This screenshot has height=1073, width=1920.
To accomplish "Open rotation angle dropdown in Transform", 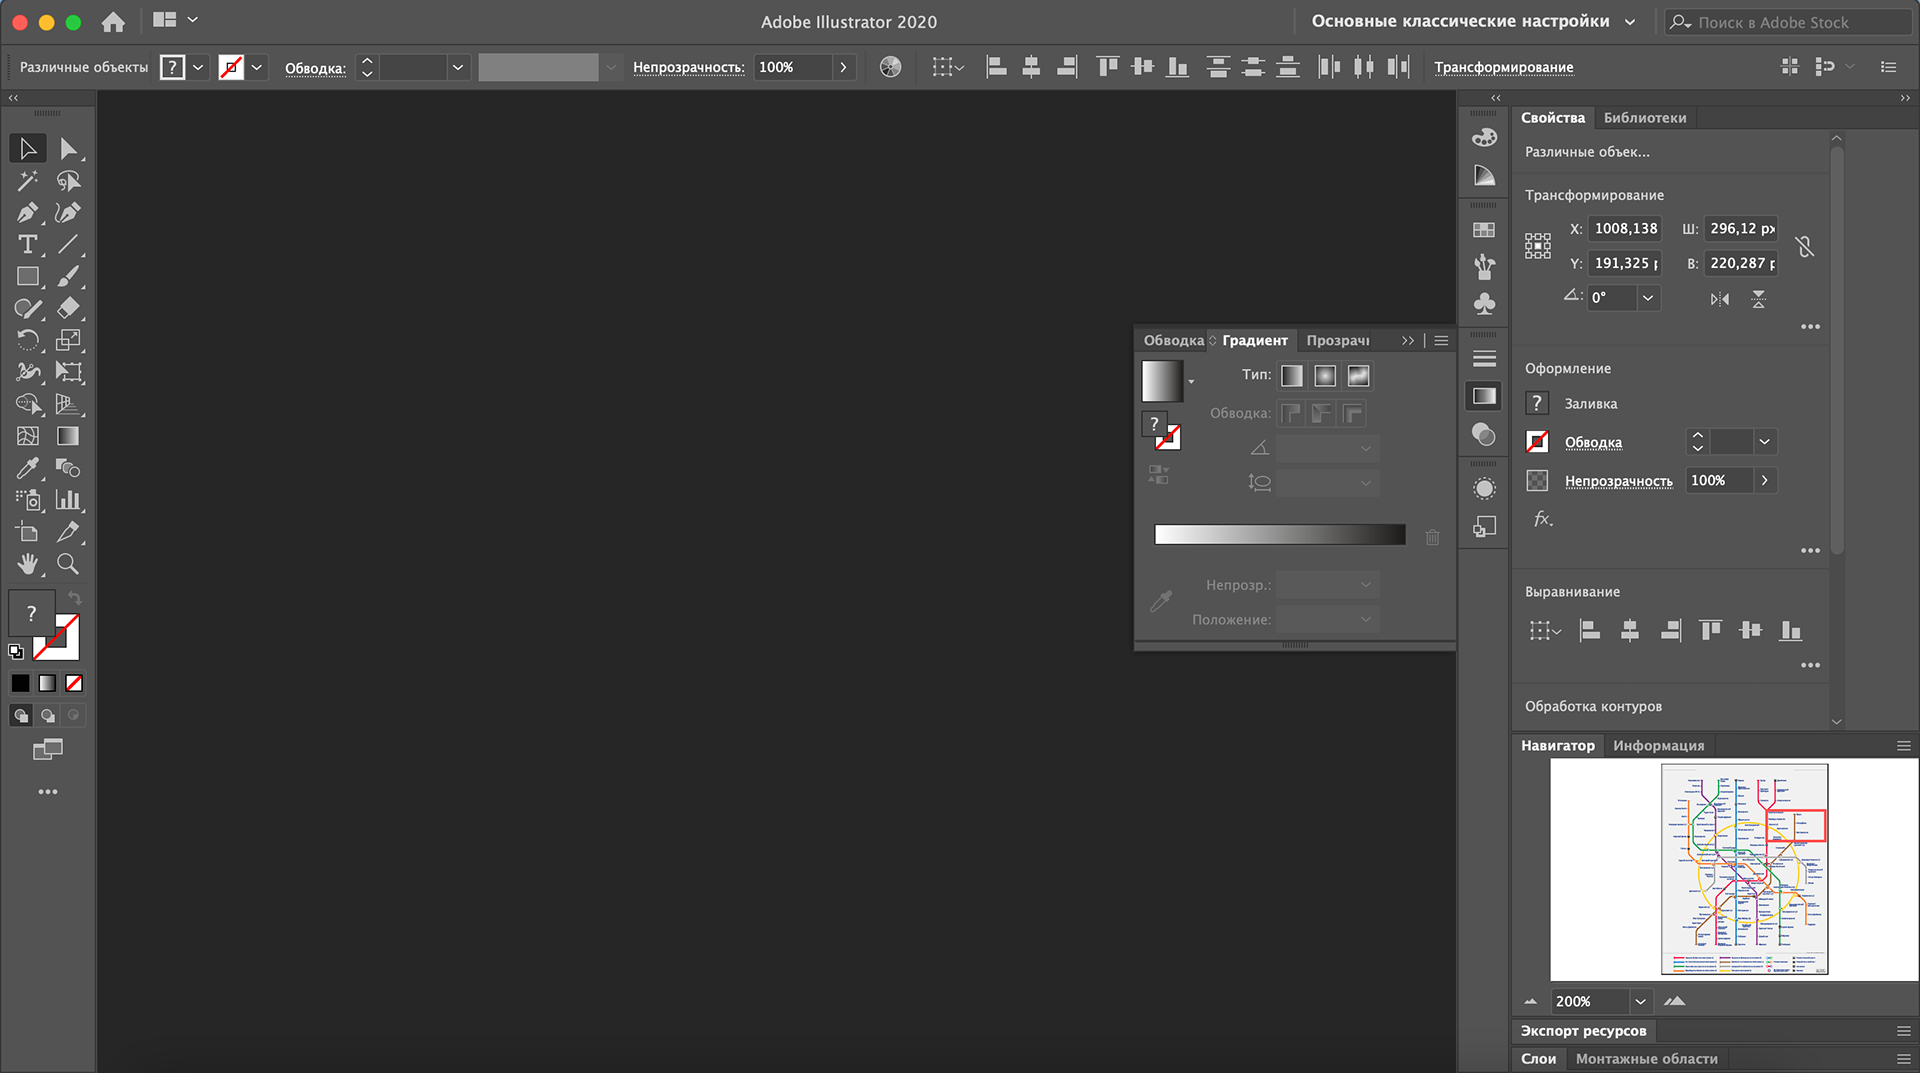I will [x=1648, y=298].
